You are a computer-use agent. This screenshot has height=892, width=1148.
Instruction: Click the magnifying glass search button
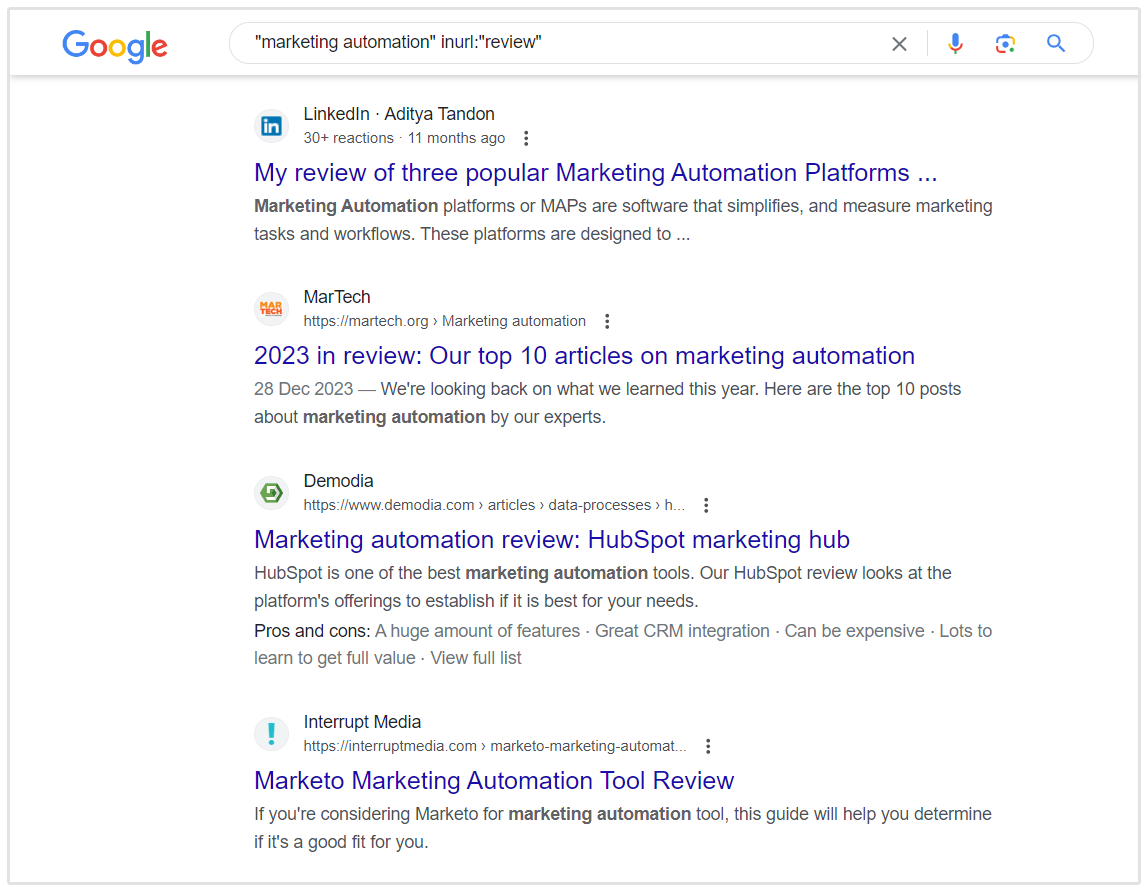[x=1056, y=44]
